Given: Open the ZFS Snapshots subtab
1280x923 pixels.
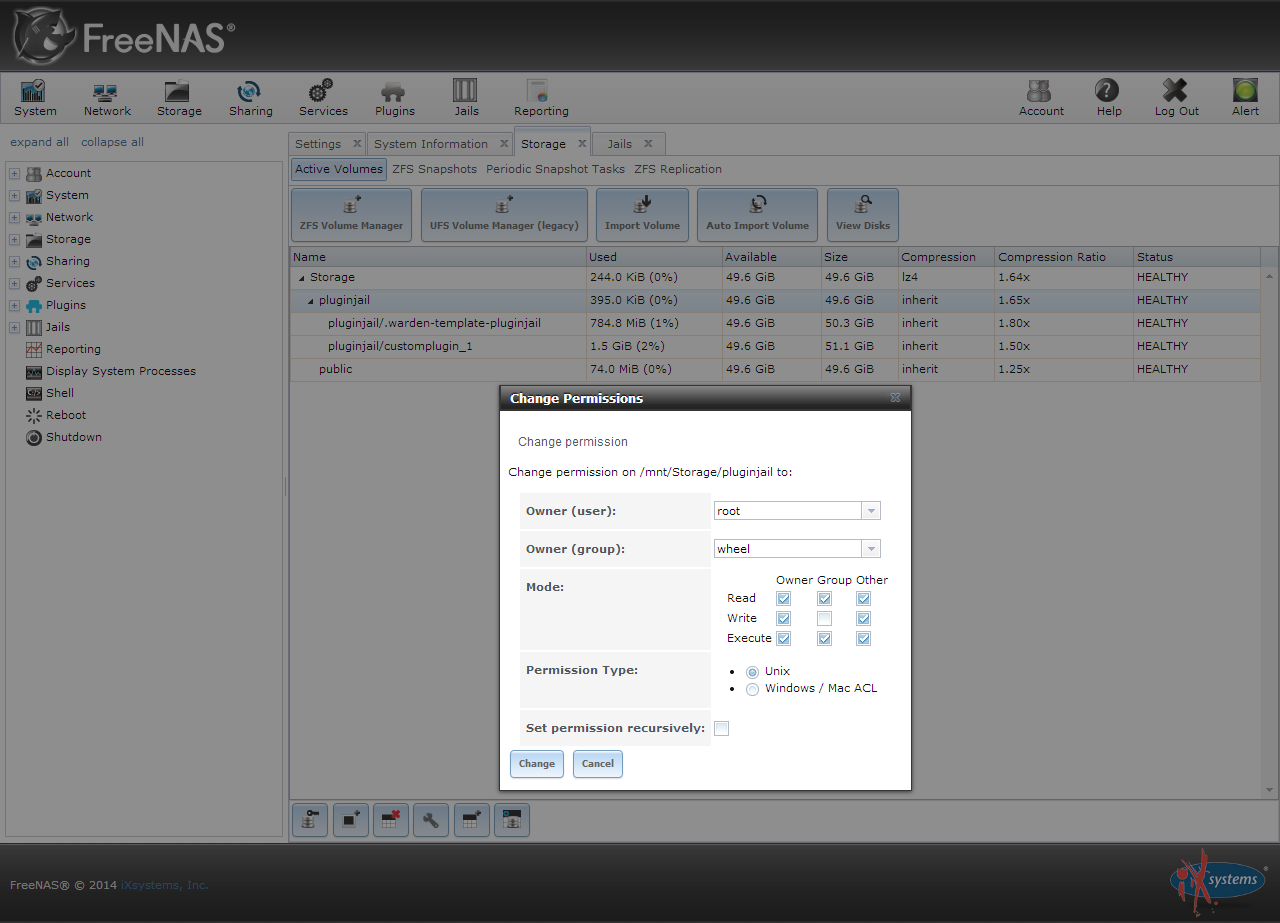Looking at the screenshot, I should pyautogui.click(x=434, y=169).
